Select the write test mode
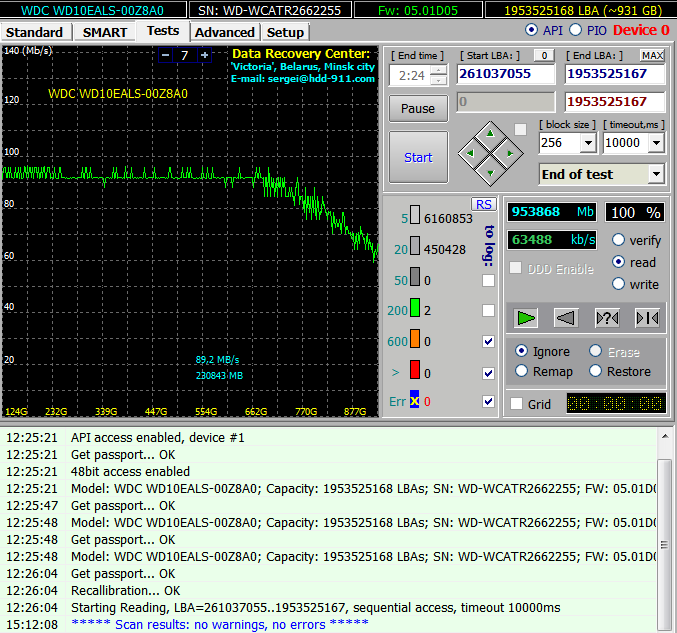The width and height of the screenshot is (677, 633). (x=618, y=284)
